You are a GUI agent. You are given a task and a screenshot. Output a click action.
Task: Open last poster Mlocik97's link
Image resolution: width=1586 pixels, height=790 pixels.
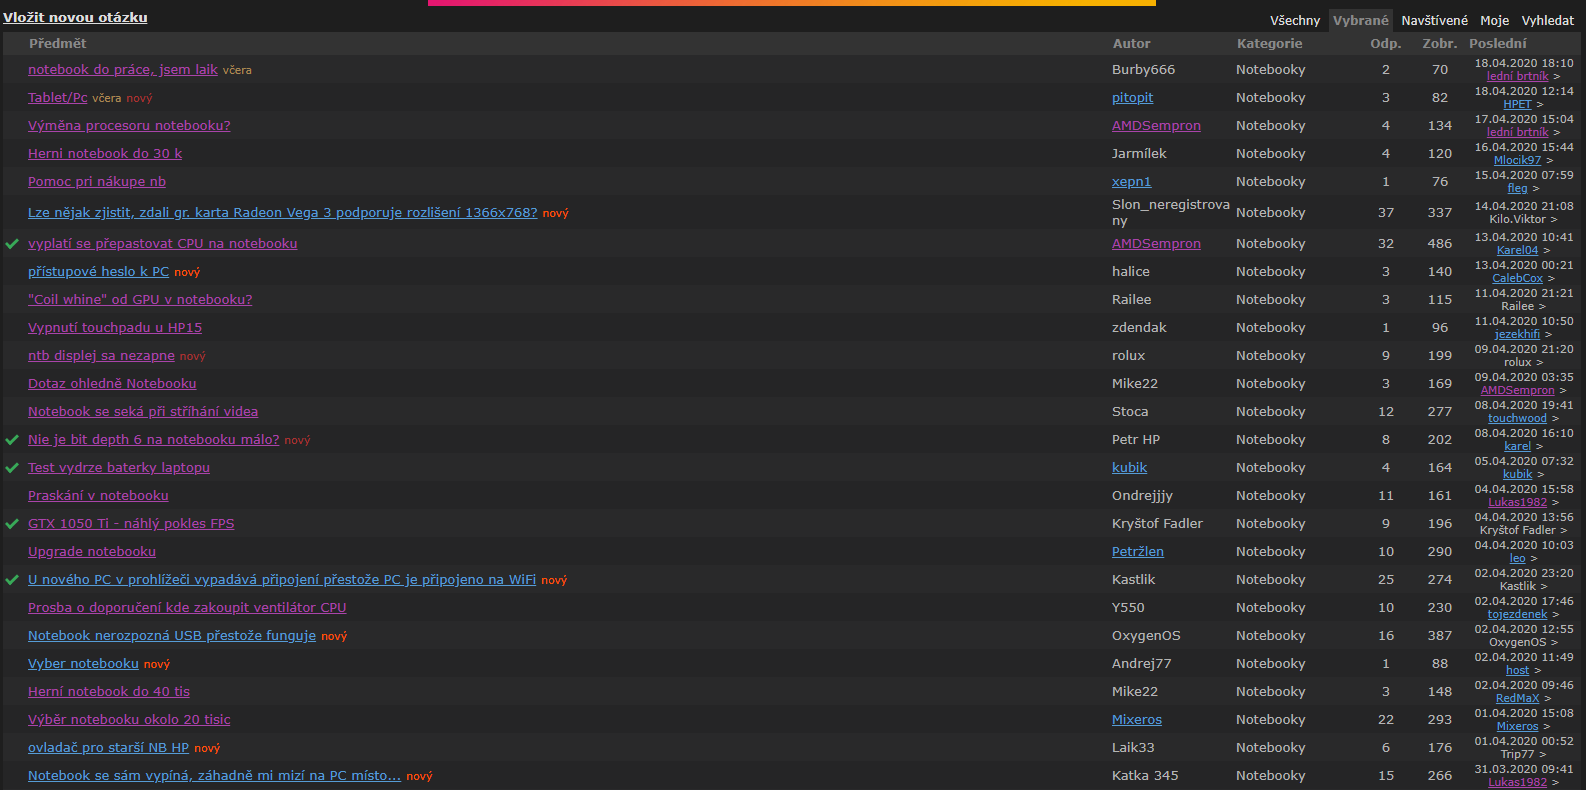[1517, 160]
